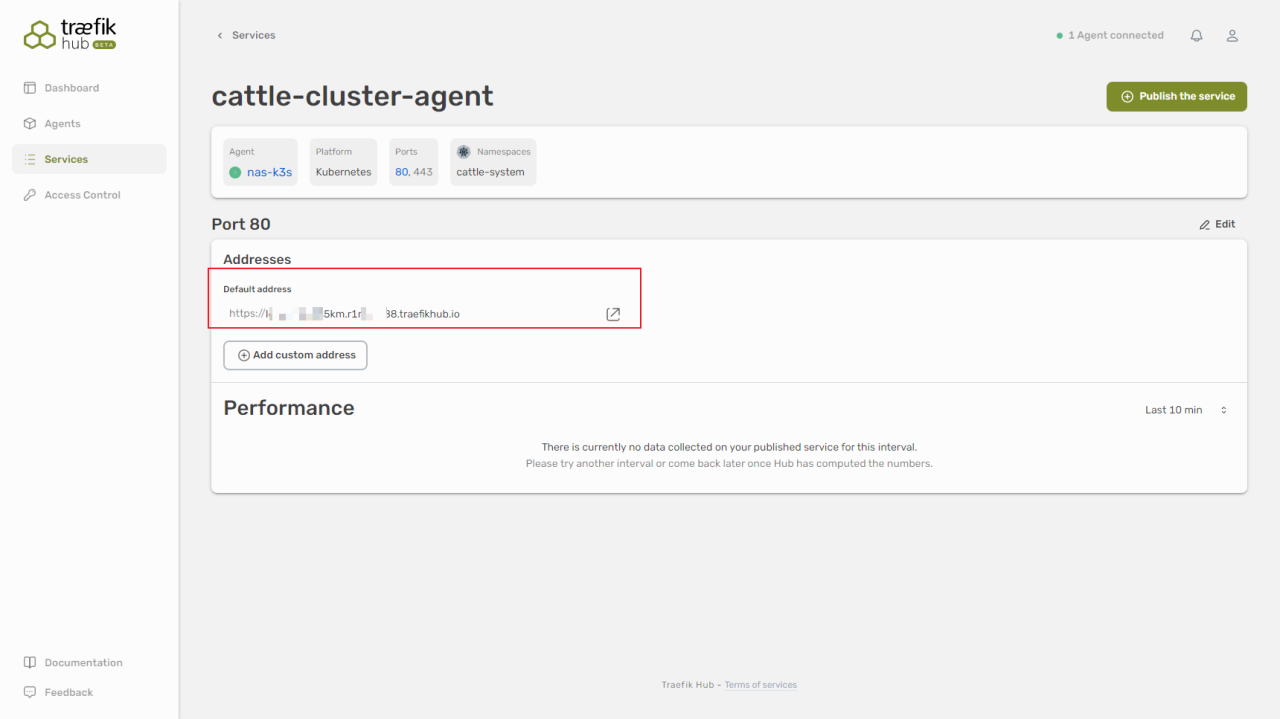Select port 443 link
Image resolution: width=1280 pixels, height=719 pixels.
tap(423, 172)
